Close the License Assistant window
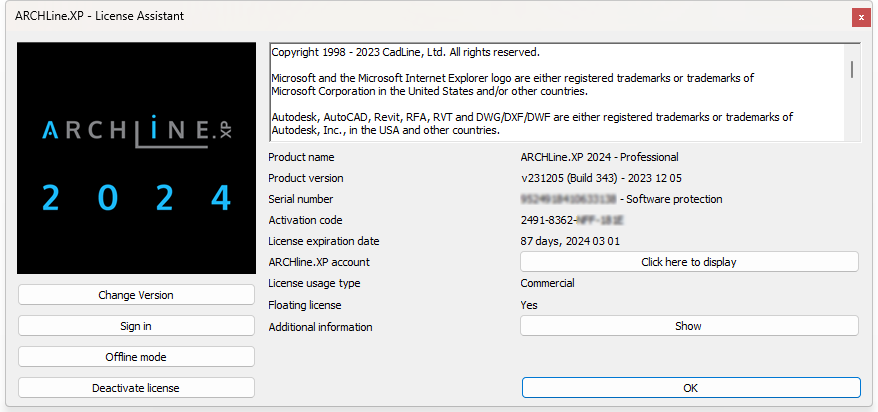 (x=860, y=17)
